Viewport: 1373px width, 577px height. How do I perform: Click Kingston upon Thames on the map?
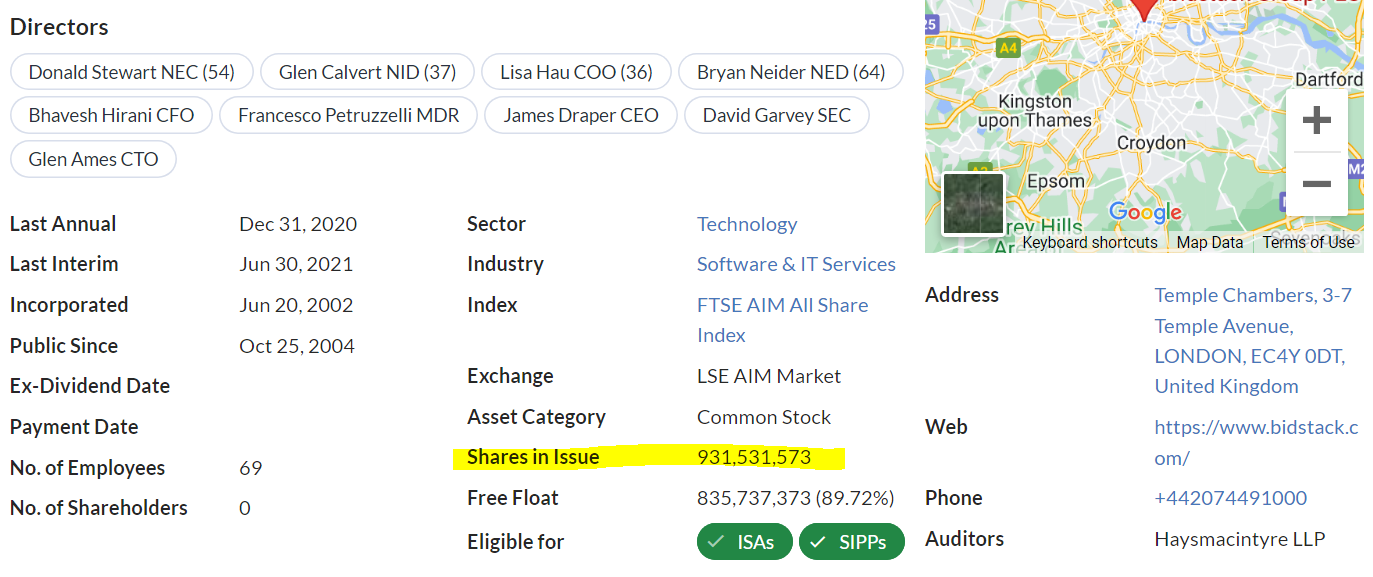pos(1035,111)
